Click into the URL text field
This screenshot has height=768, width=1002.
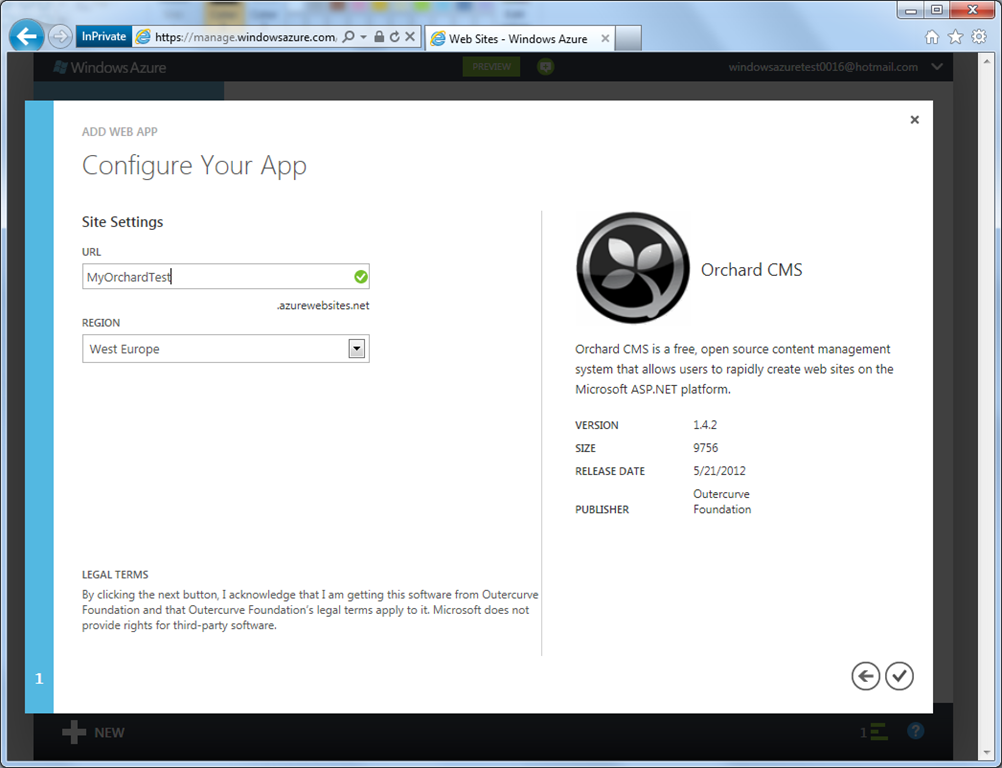tap(216, 277)
